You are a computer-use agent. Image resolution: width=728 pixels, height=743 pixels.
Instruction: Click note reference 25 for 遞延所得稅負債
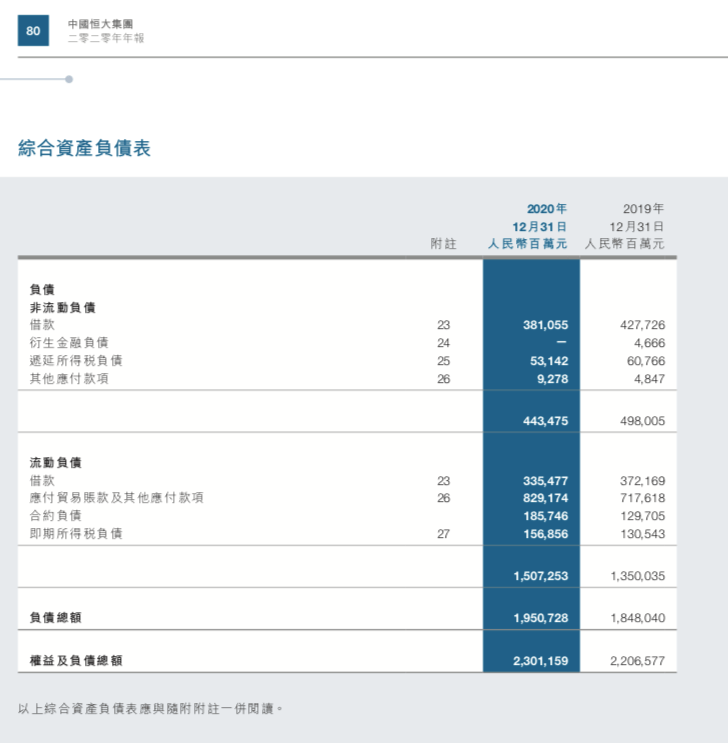[444, 361]
